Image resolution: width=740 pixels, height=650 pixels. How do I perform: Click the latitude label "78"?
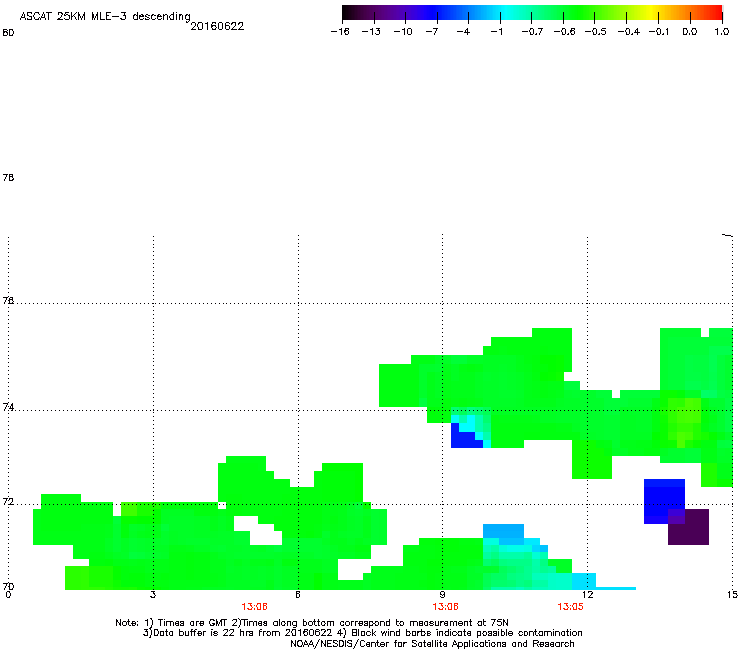point(8,177)
